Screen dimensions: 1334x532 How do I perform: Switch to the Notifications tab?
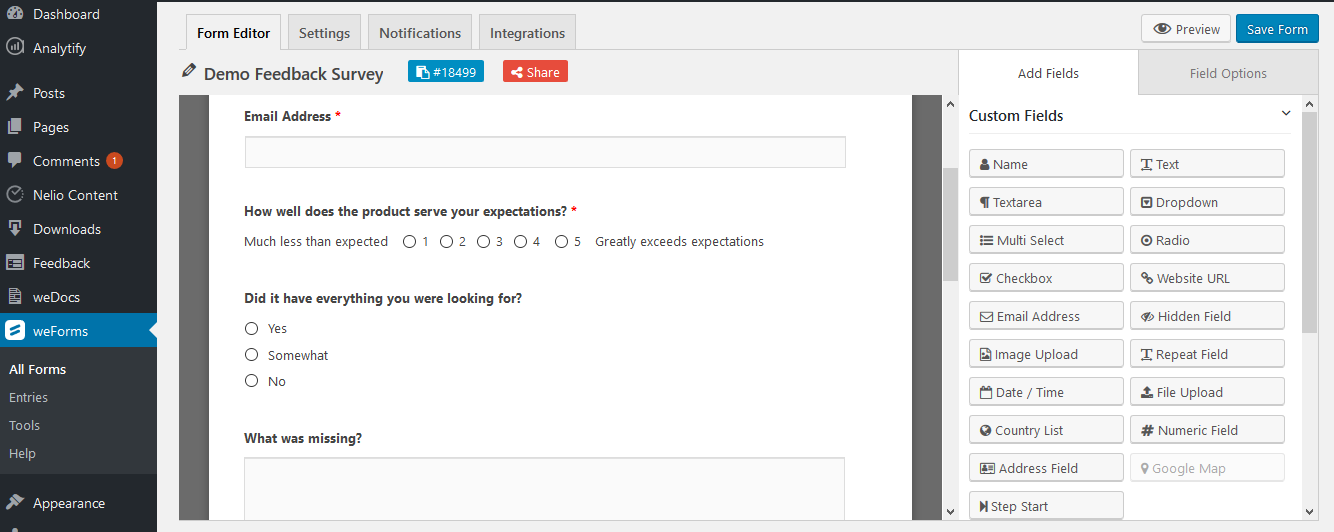pos(420,33)
